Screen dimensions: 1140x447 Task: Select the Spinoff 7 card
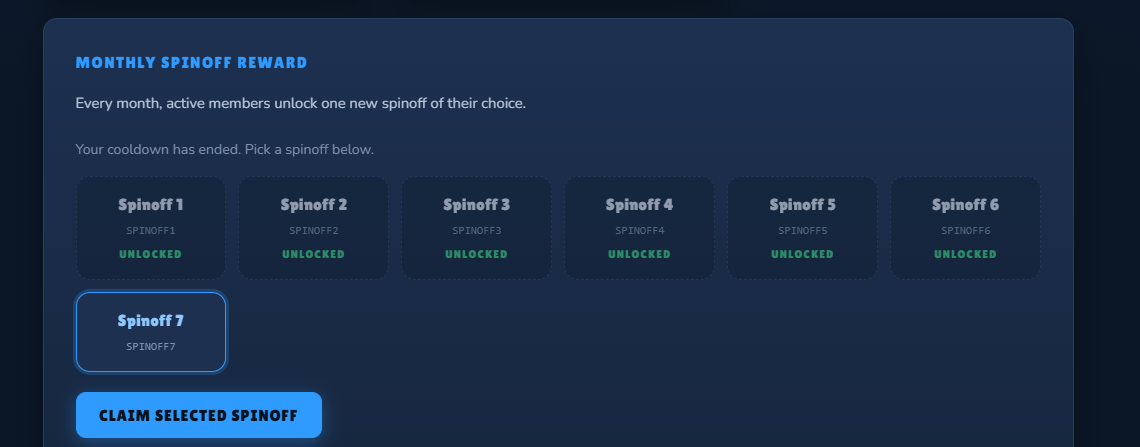pos(151,332)
